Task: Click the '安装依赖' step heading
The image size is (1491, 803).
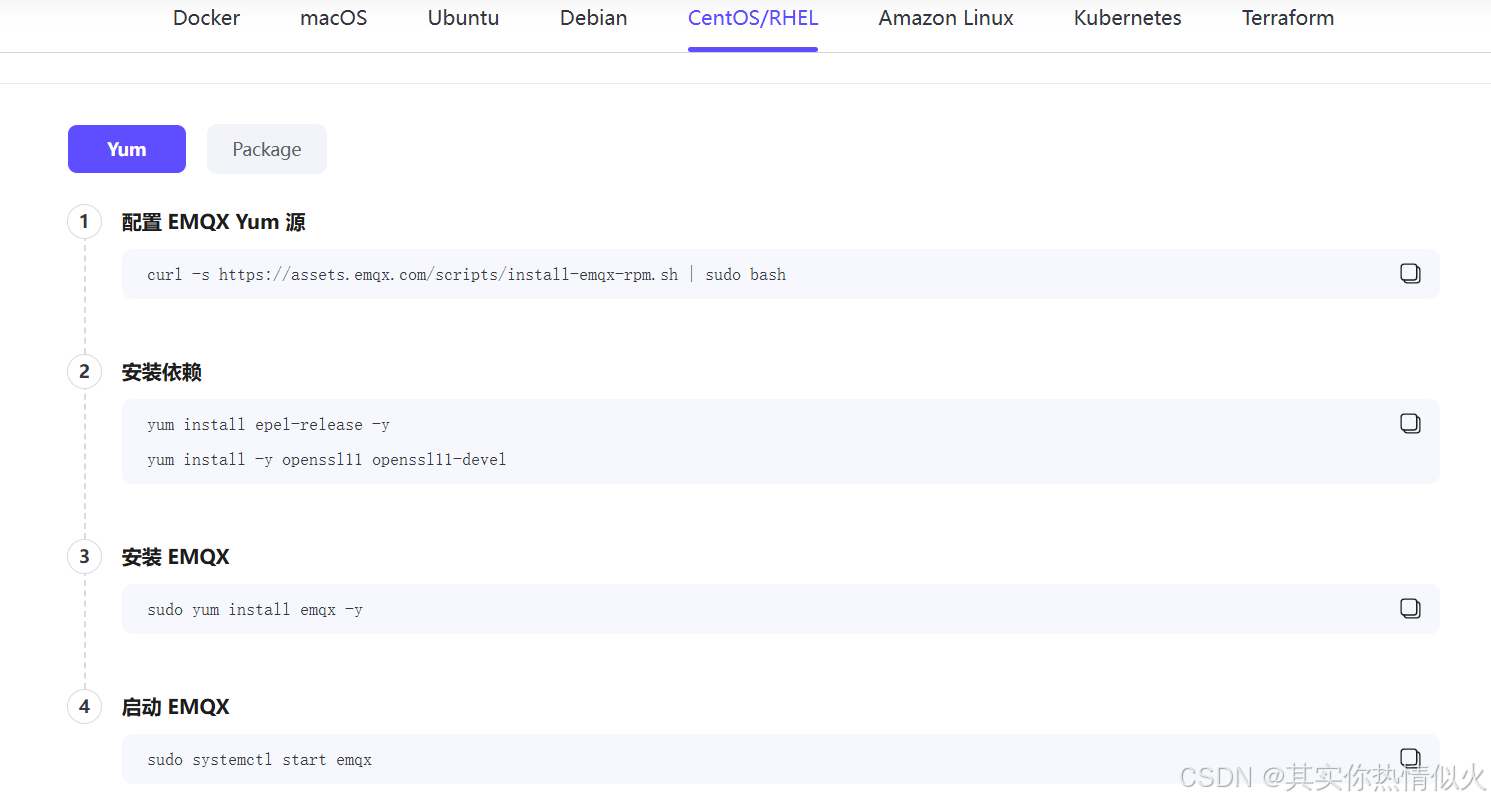Action: click(162, 372)
